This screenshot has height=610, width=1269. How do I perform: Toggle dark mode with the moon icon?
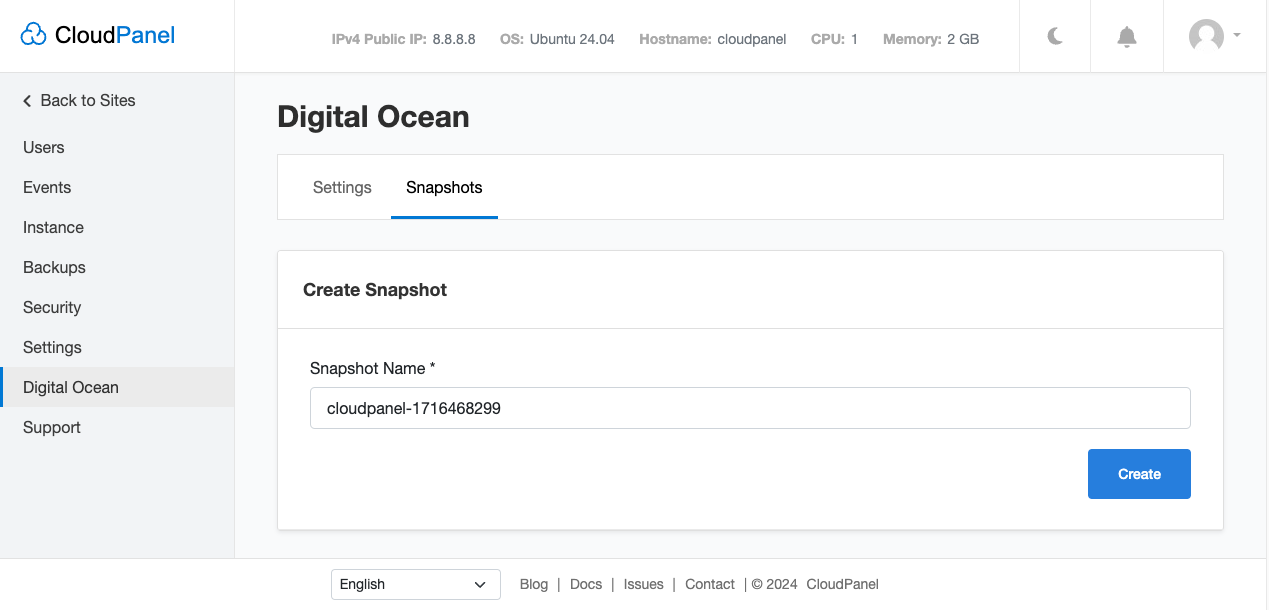[1055, 37]
